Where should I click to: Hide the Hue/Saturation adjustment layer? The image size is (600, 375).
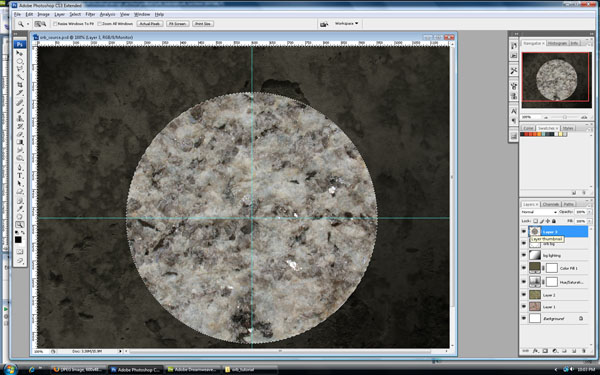(524, 282)
